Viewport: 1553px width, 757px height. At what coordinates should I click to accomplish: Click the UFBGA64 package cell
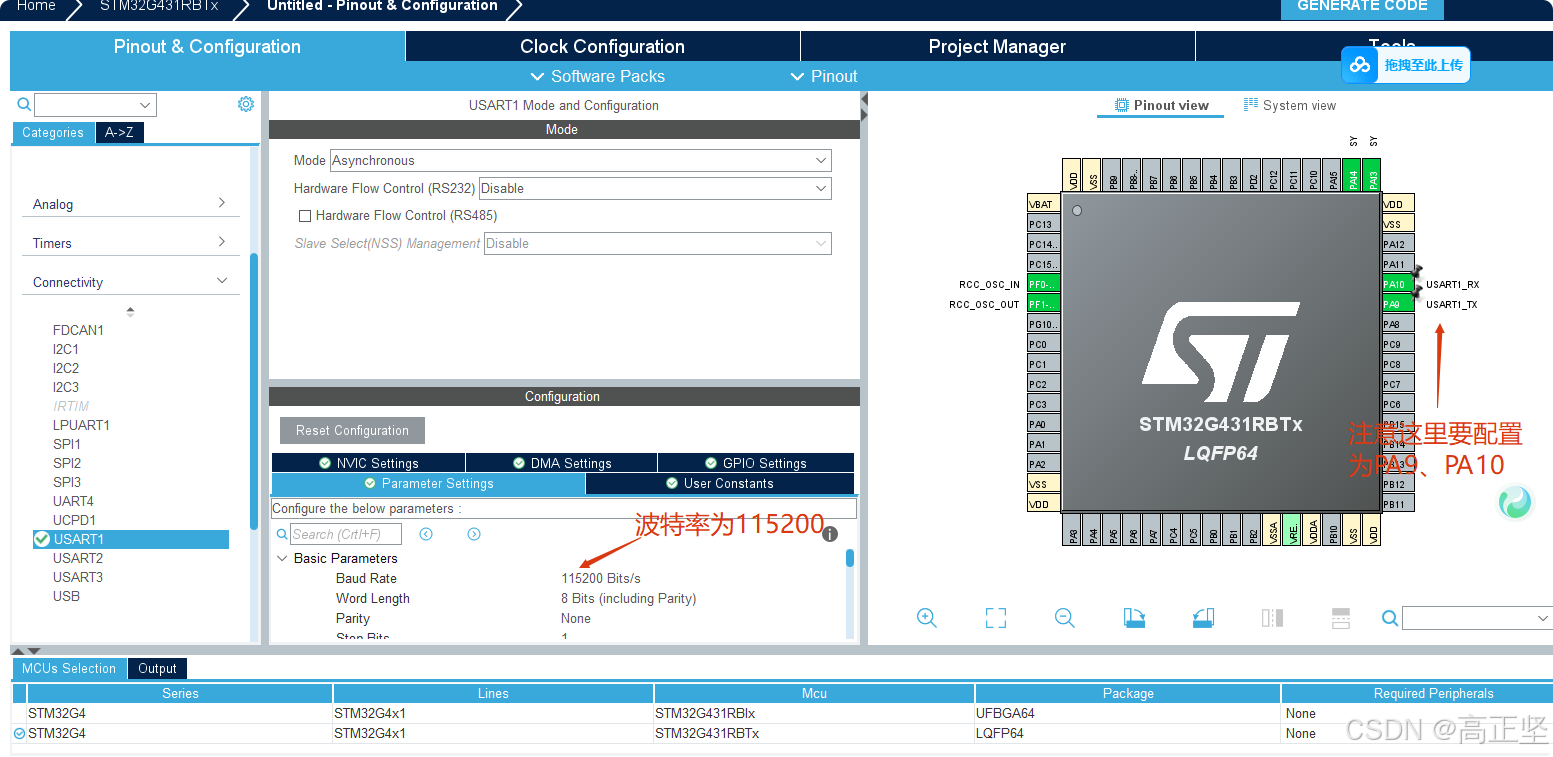pyautogui.click(x=1127, y=713)
